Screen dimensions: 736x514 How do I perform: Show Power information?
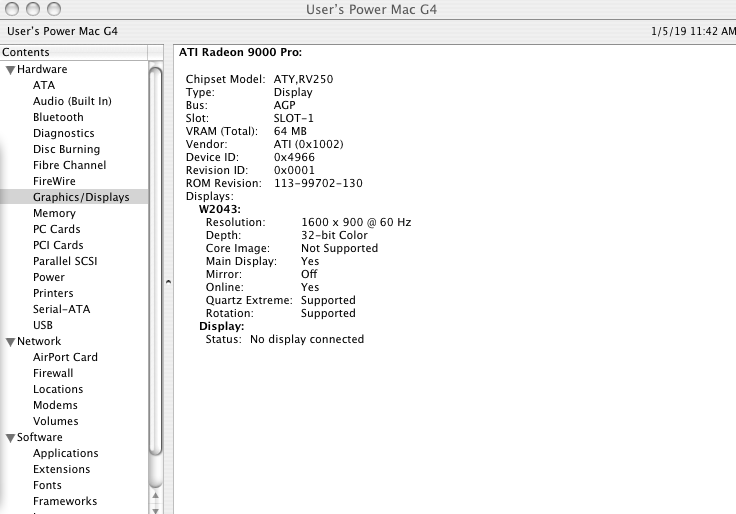(49, 277)
